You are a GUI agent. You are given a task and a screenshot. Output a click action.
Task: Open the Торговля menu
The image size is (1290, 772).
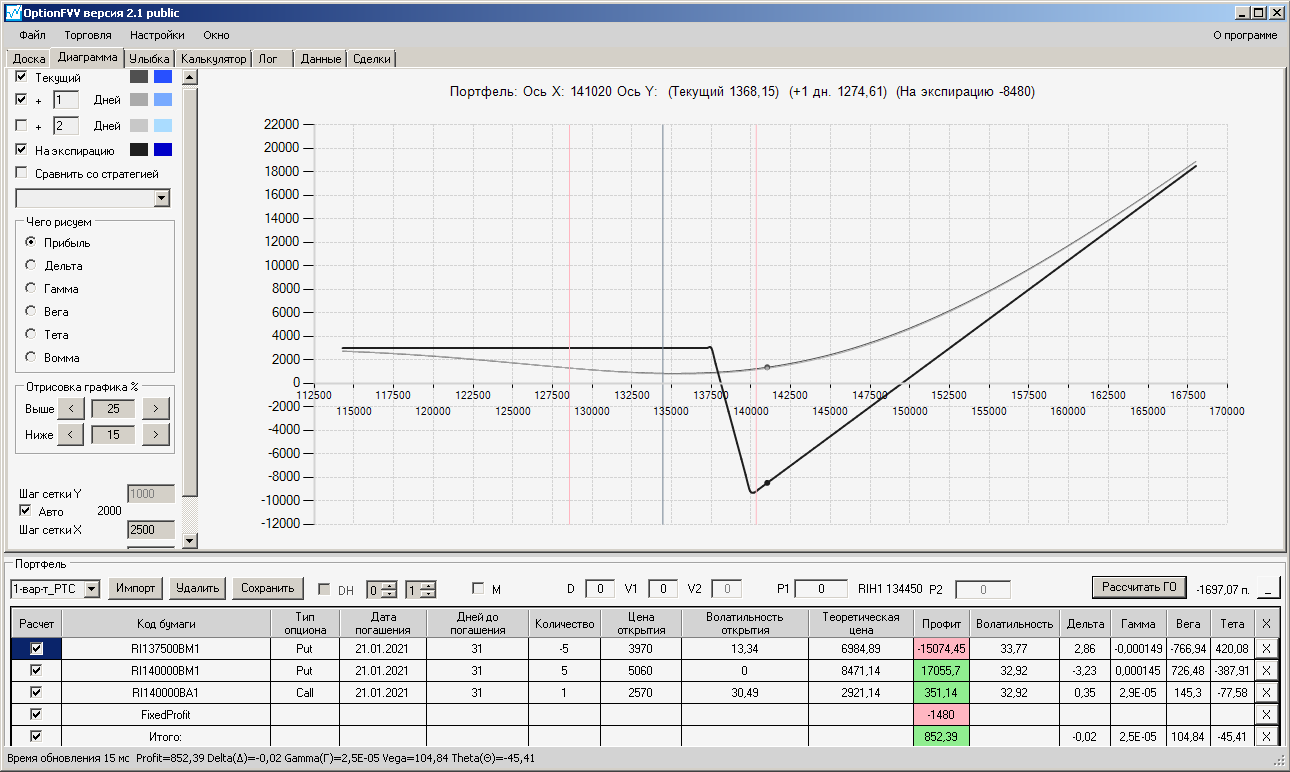(88, 35)
